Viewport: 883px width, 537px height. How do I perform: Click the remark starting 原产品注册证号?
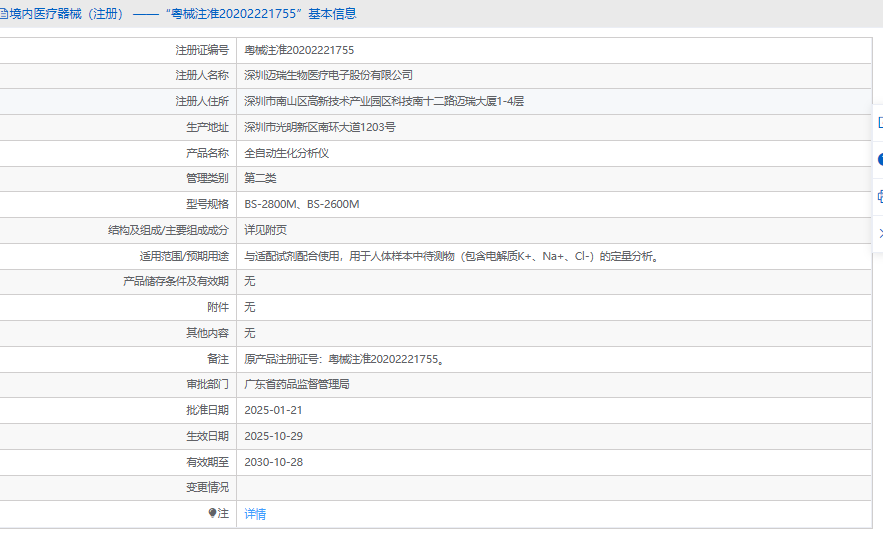click(x=345, y=359)
